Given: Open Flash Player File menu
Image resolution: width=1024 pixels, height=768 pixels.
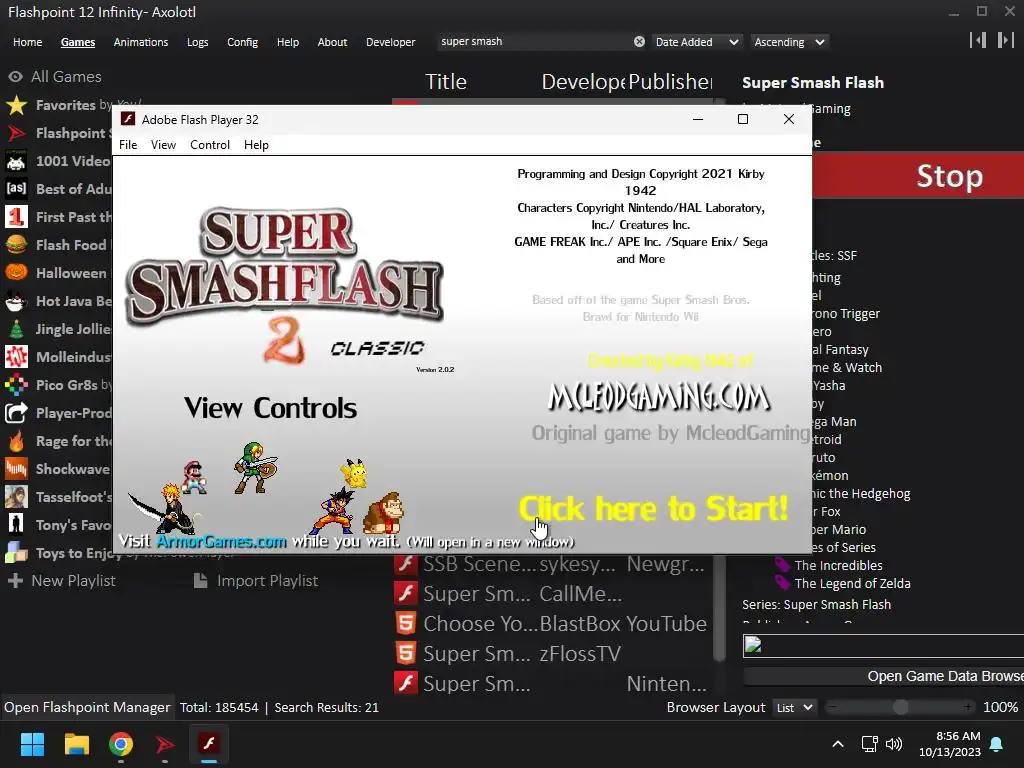Looking at the screenshot, I should click(128, 145).
